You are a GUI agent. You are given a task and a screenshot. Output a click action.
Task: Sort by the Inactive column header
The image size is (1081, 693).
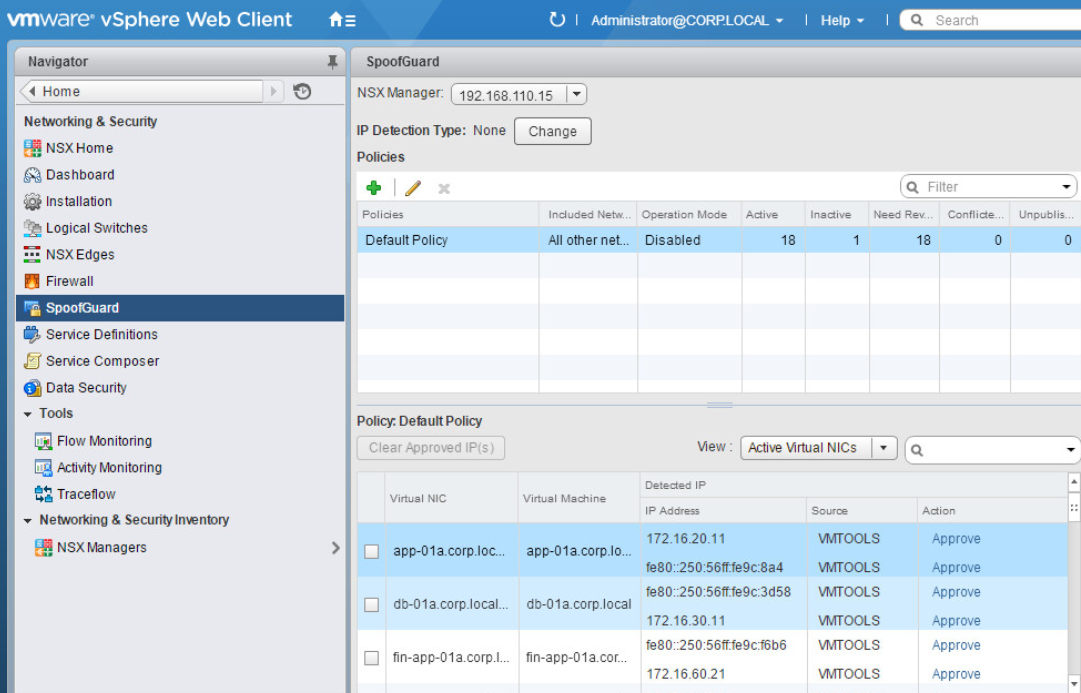tap(837, 214)
